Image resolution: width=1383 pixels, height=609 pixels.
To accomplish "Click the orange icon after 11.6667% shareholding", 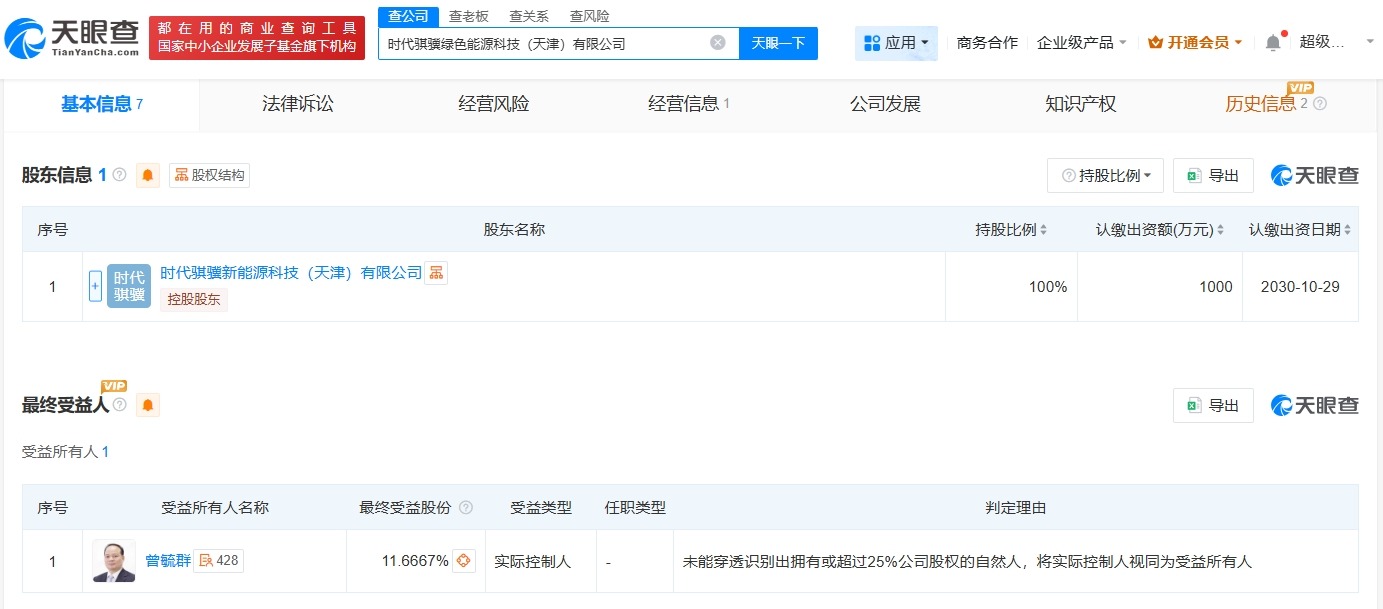I will point(462,561).
